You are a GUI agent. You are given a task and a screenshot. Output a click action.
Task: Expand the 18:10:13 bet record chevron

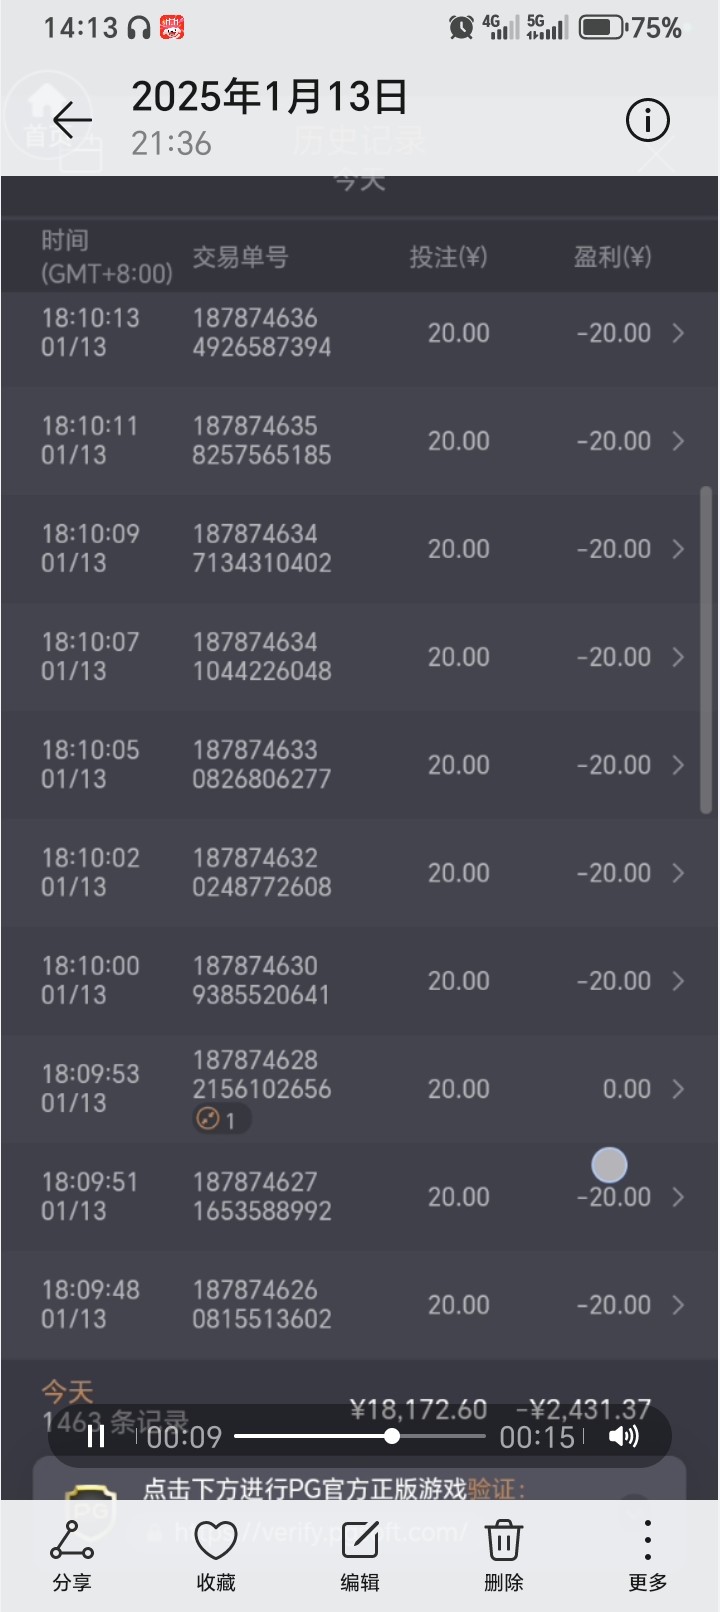coord(678,333)
